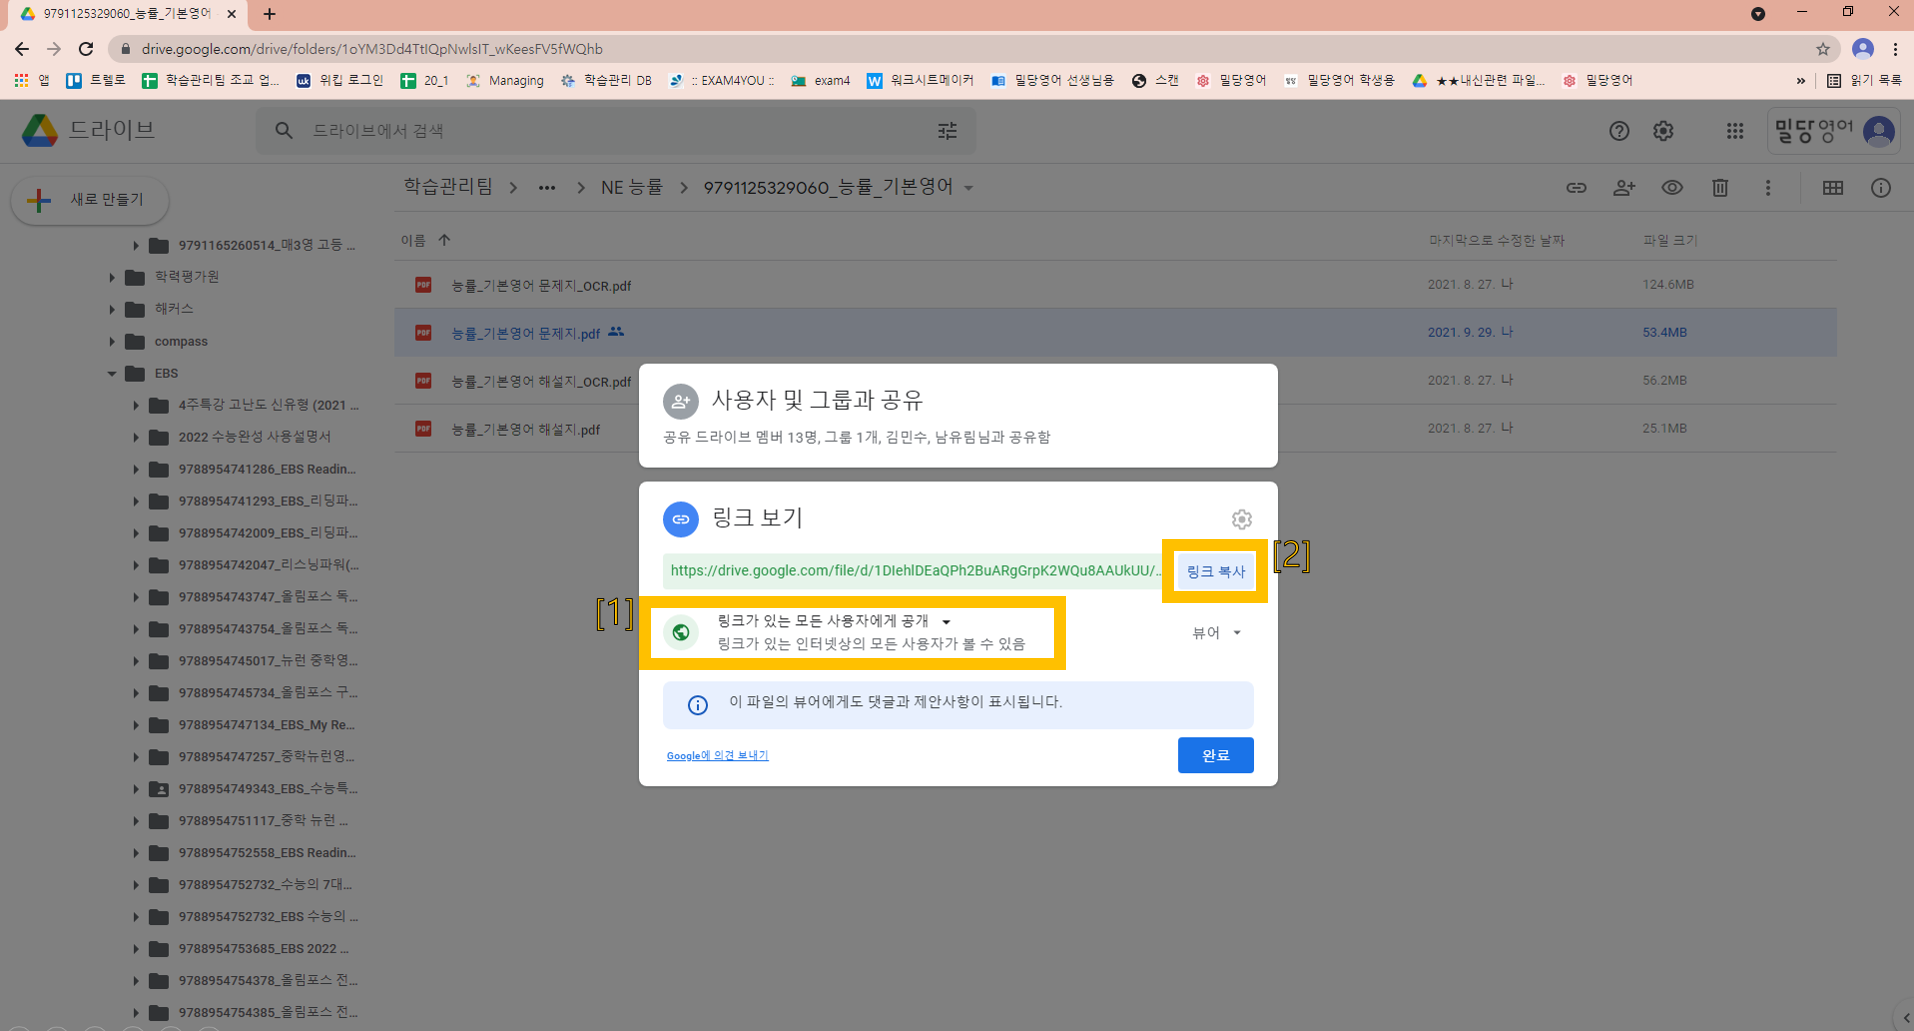Click the Google Drive logo icon
Viewport: 1914px width, 1031px height.
click(40, 130)
